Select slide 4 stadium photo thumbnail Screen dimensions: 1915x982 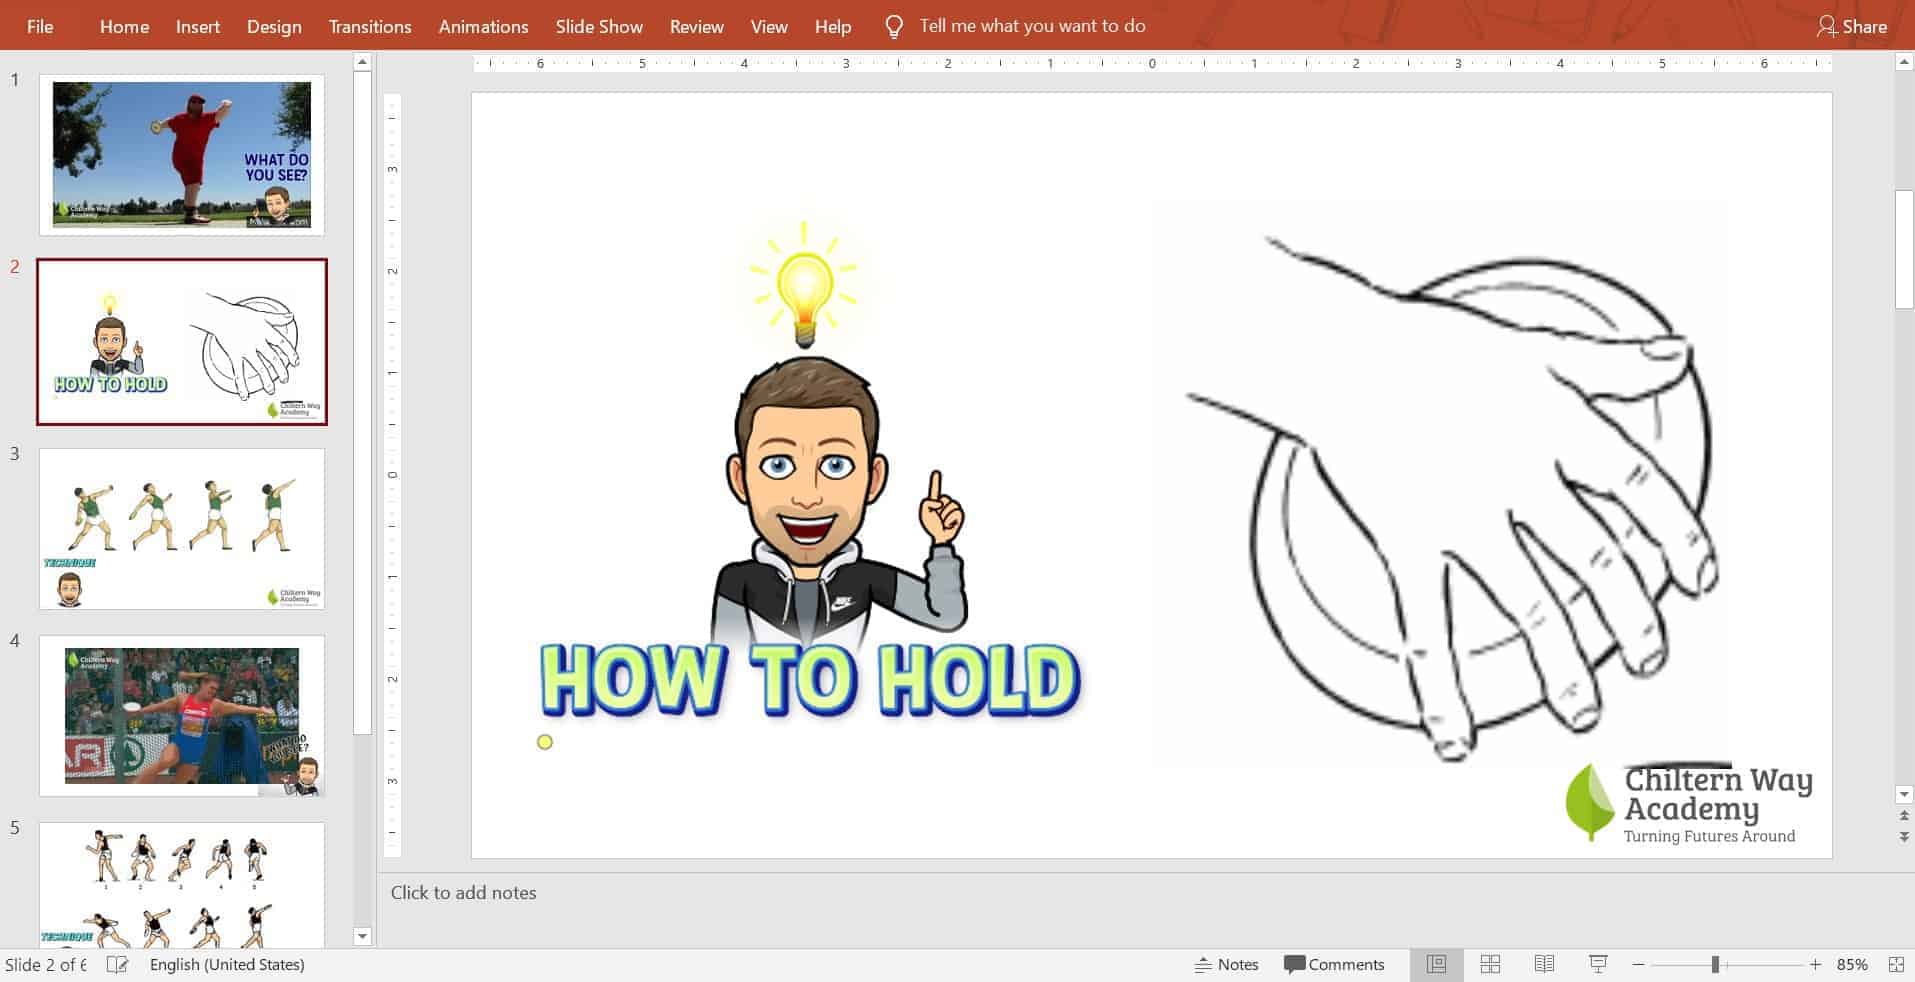182,716
